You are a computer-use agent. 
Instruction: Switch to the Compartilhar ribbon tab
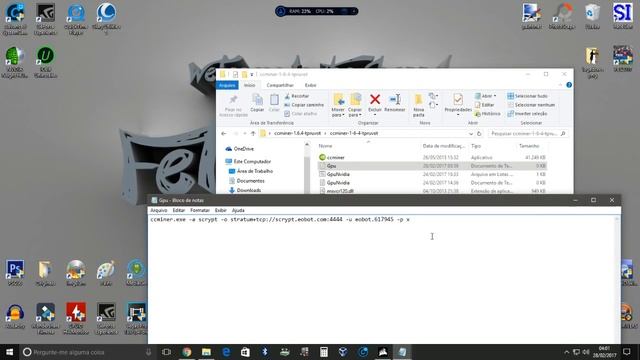click(x=280, y=85)
